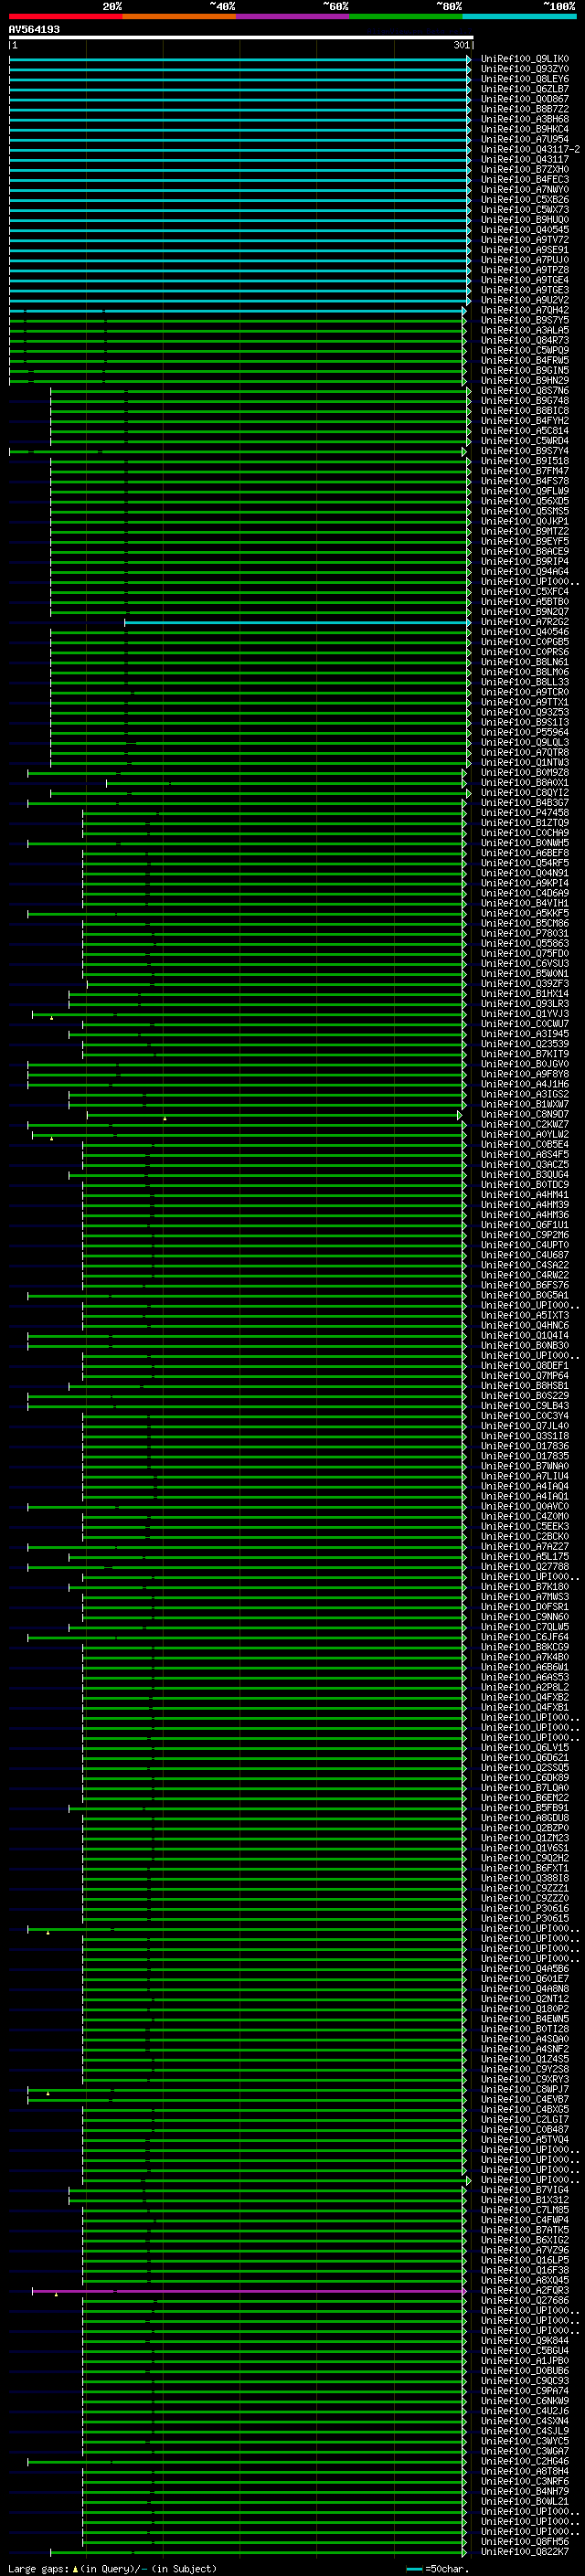Select the UniRef100_P78031 label
Screen dimensions: 585x2576
pos(524,933)
